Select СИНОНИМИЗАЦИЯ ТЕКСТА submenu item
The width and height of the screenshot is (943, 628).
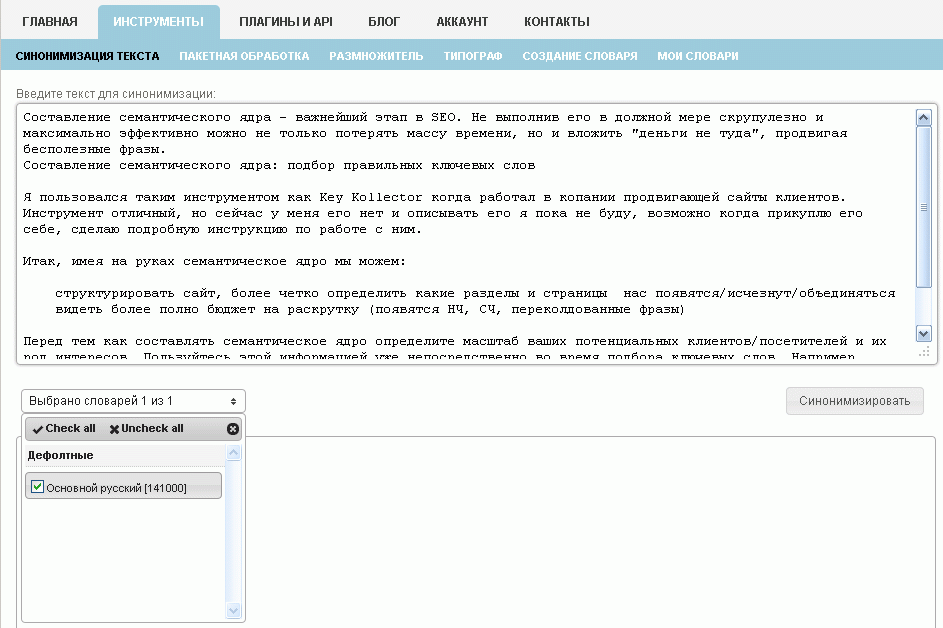coord(87,56)
